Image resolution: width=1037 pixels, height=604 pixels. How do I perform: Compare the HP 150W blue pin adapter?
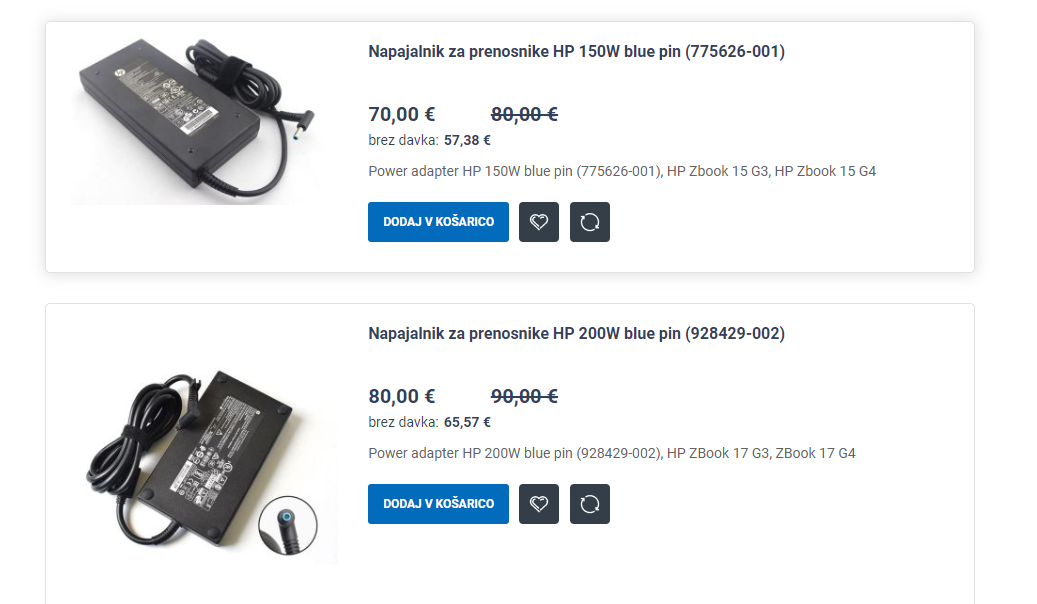point(589,222)
